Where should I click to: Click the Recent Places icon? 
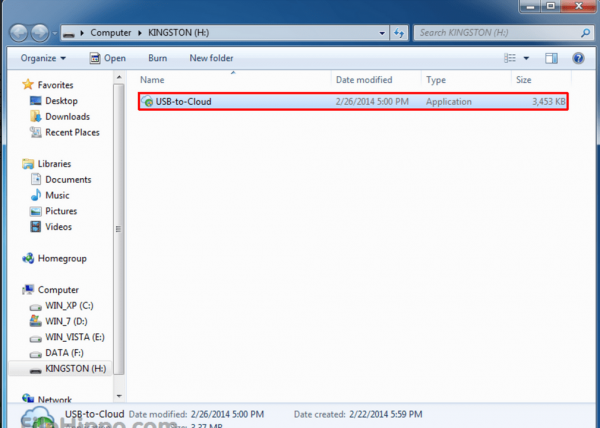[36, 132]
